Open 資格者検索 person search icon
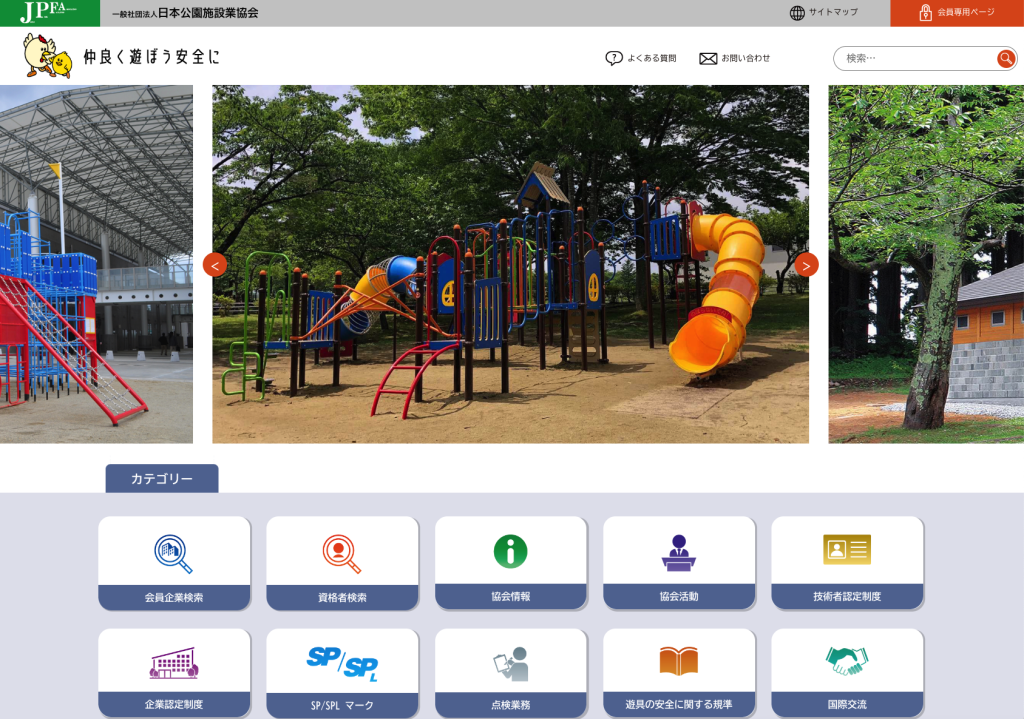 [342, 553]
